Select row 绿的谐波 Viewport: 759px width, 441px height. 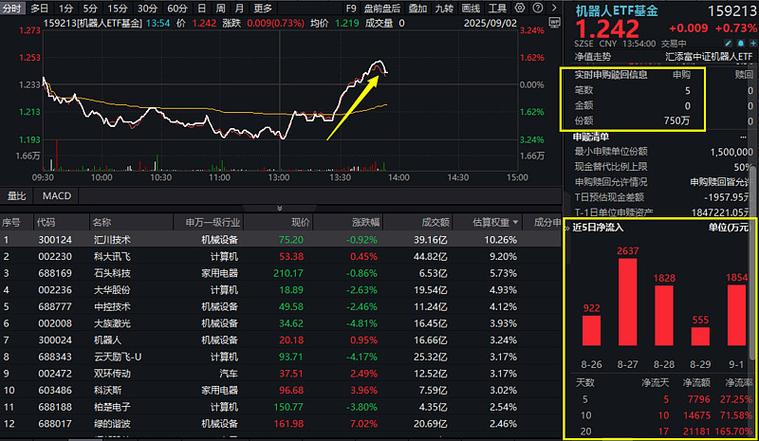coord(281,424)
